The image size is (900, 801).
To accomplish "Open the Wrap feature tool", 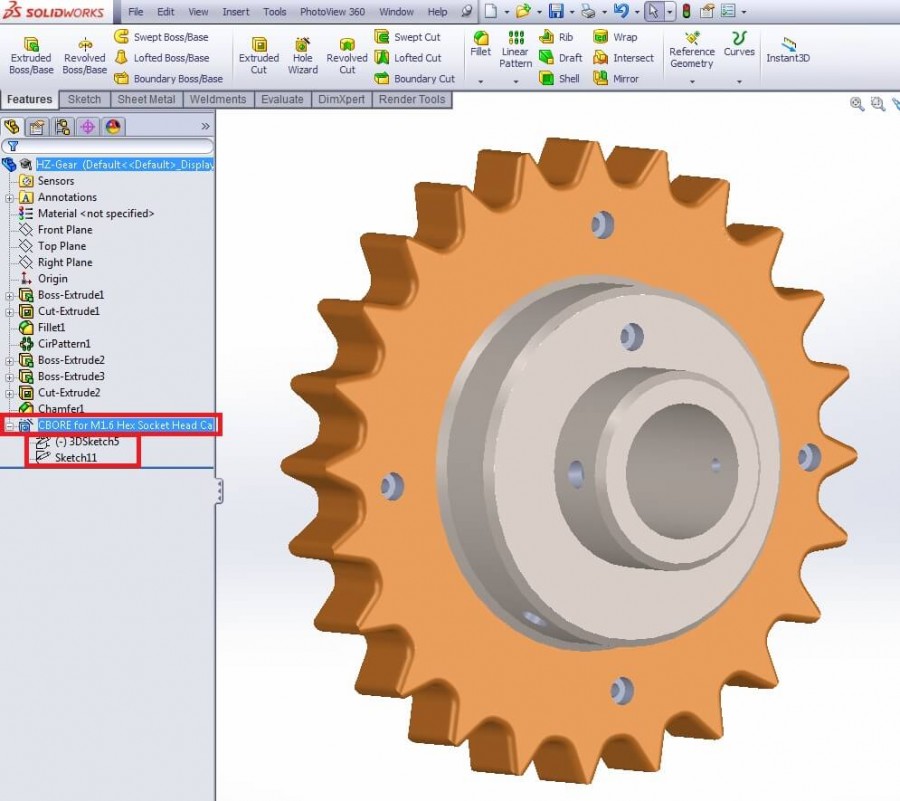I will pyautogui.click(x=622, y=37).
